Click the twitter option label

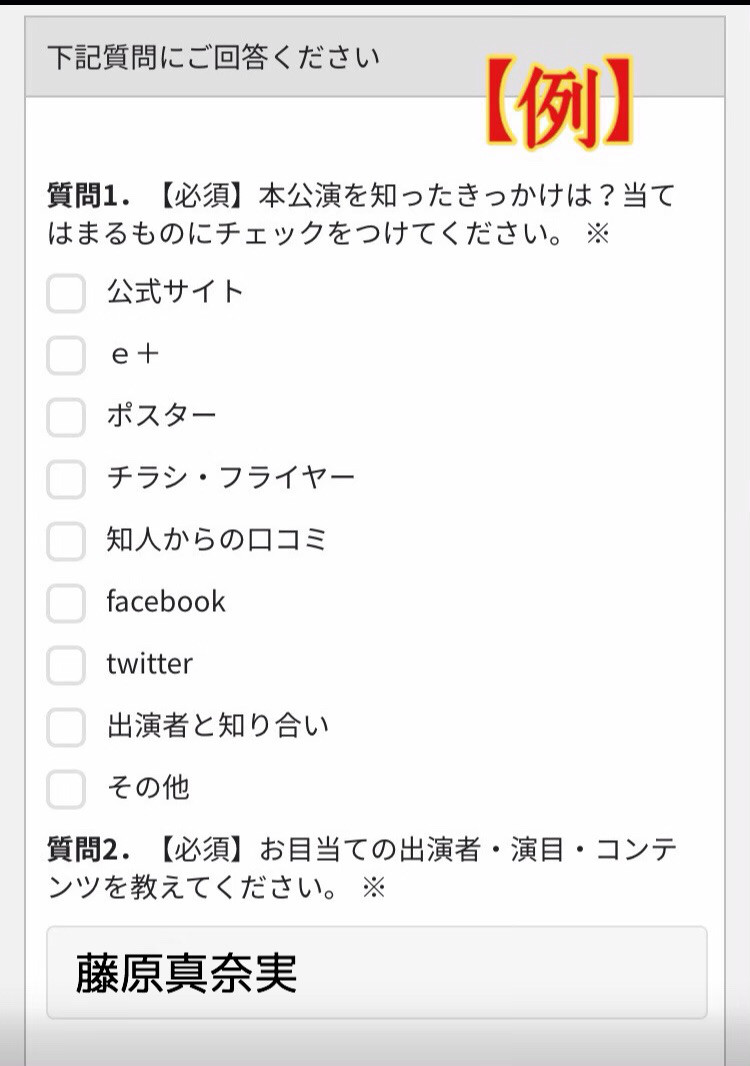pos(150,664)
